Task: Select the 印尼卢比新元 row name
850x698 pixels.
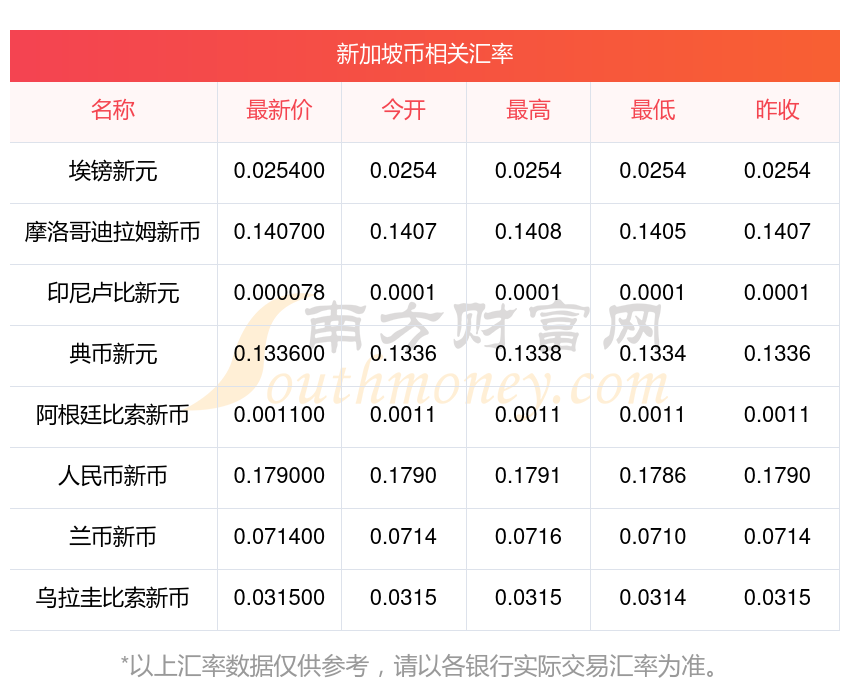Action: [x=113, y=293]
